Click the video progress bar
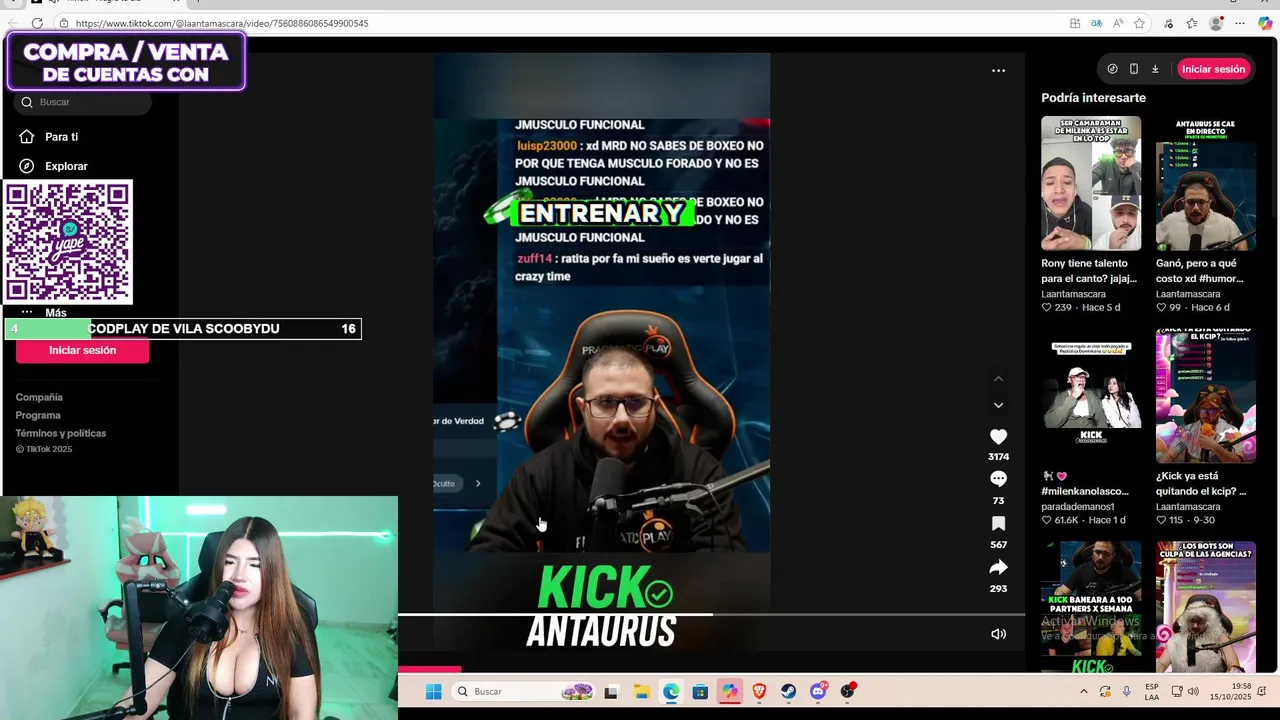The image size is (1280, 720). tap(711, 615)
